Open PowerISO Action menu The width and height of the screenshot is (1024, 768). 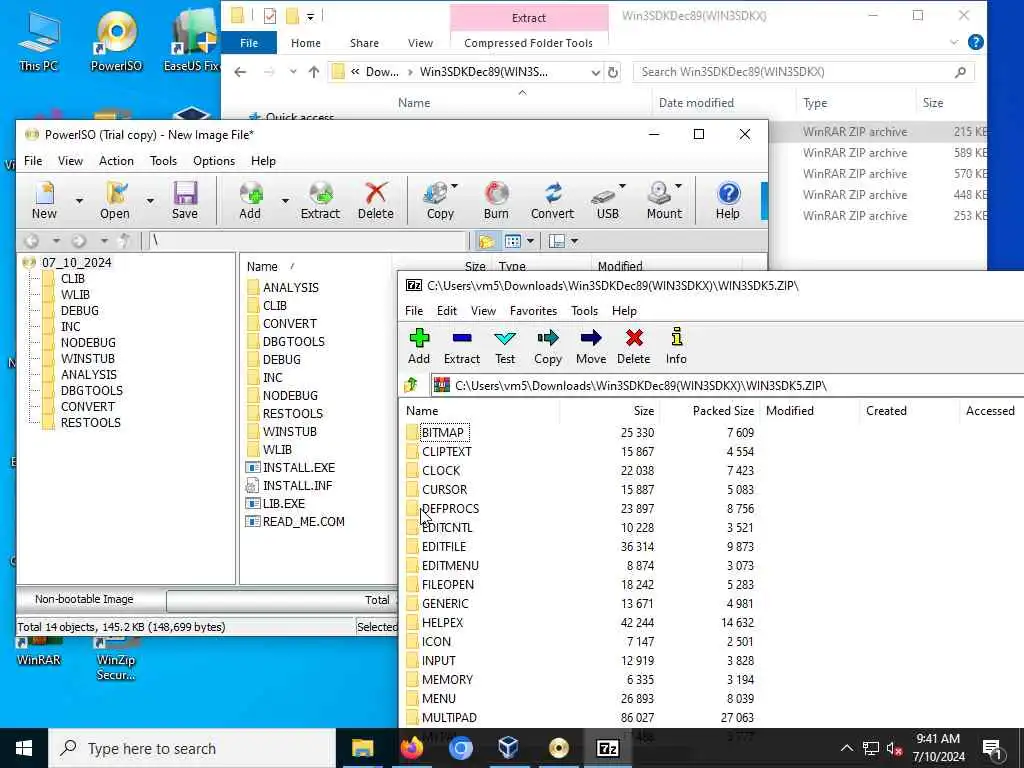[x=116, y=161]
